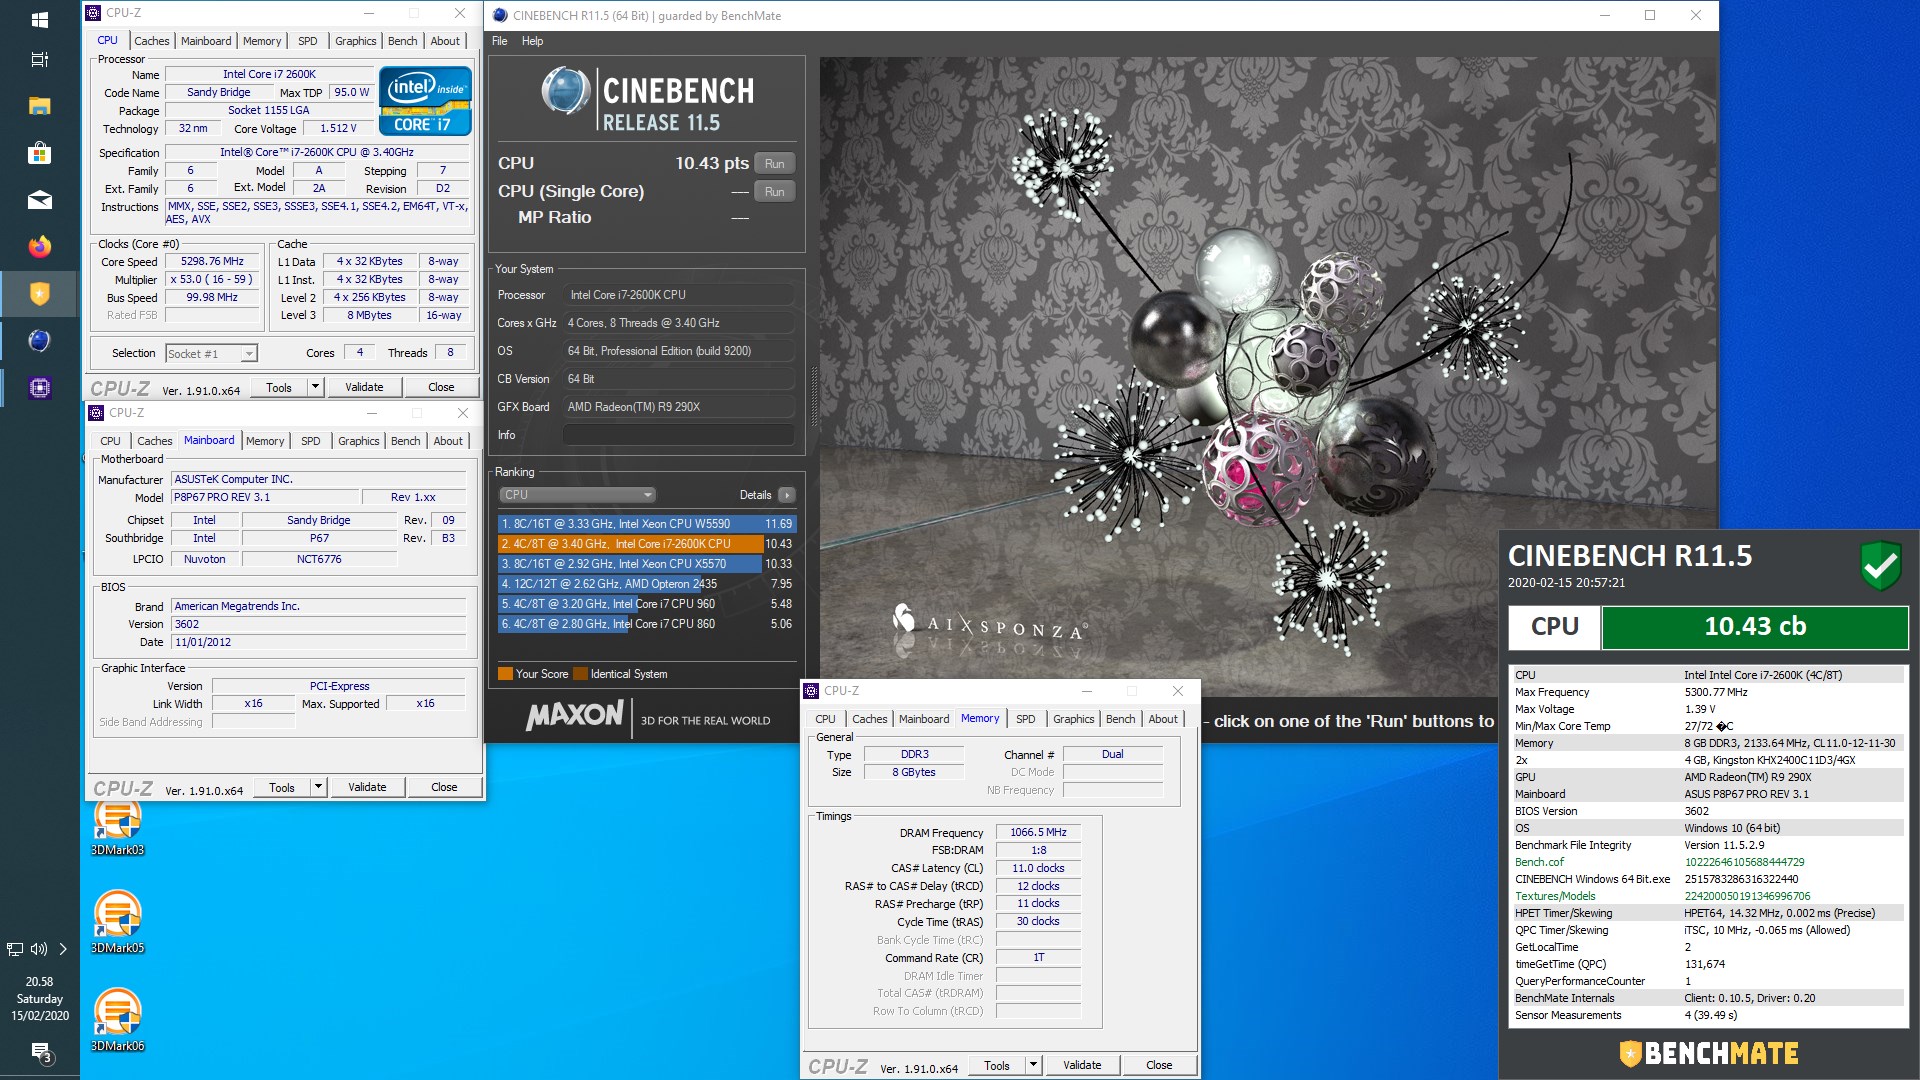Click the Cinebench title bar app icon
This screenshot has width=1920, height=1080.
(500, 15)
